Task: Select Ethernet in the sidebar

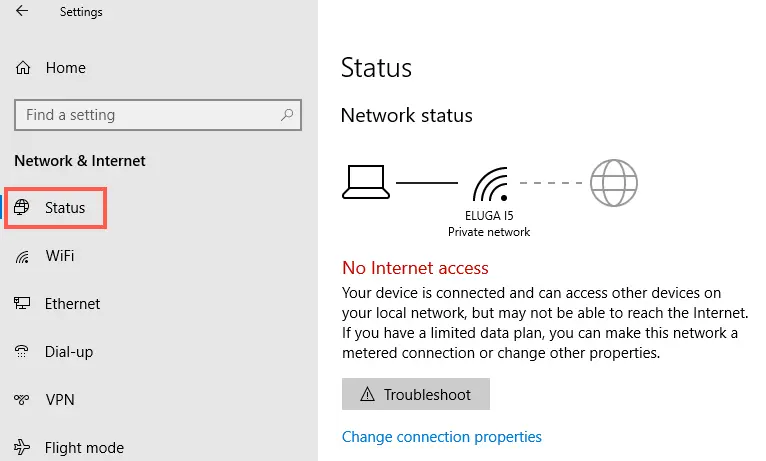Action: tap(72, 304)
